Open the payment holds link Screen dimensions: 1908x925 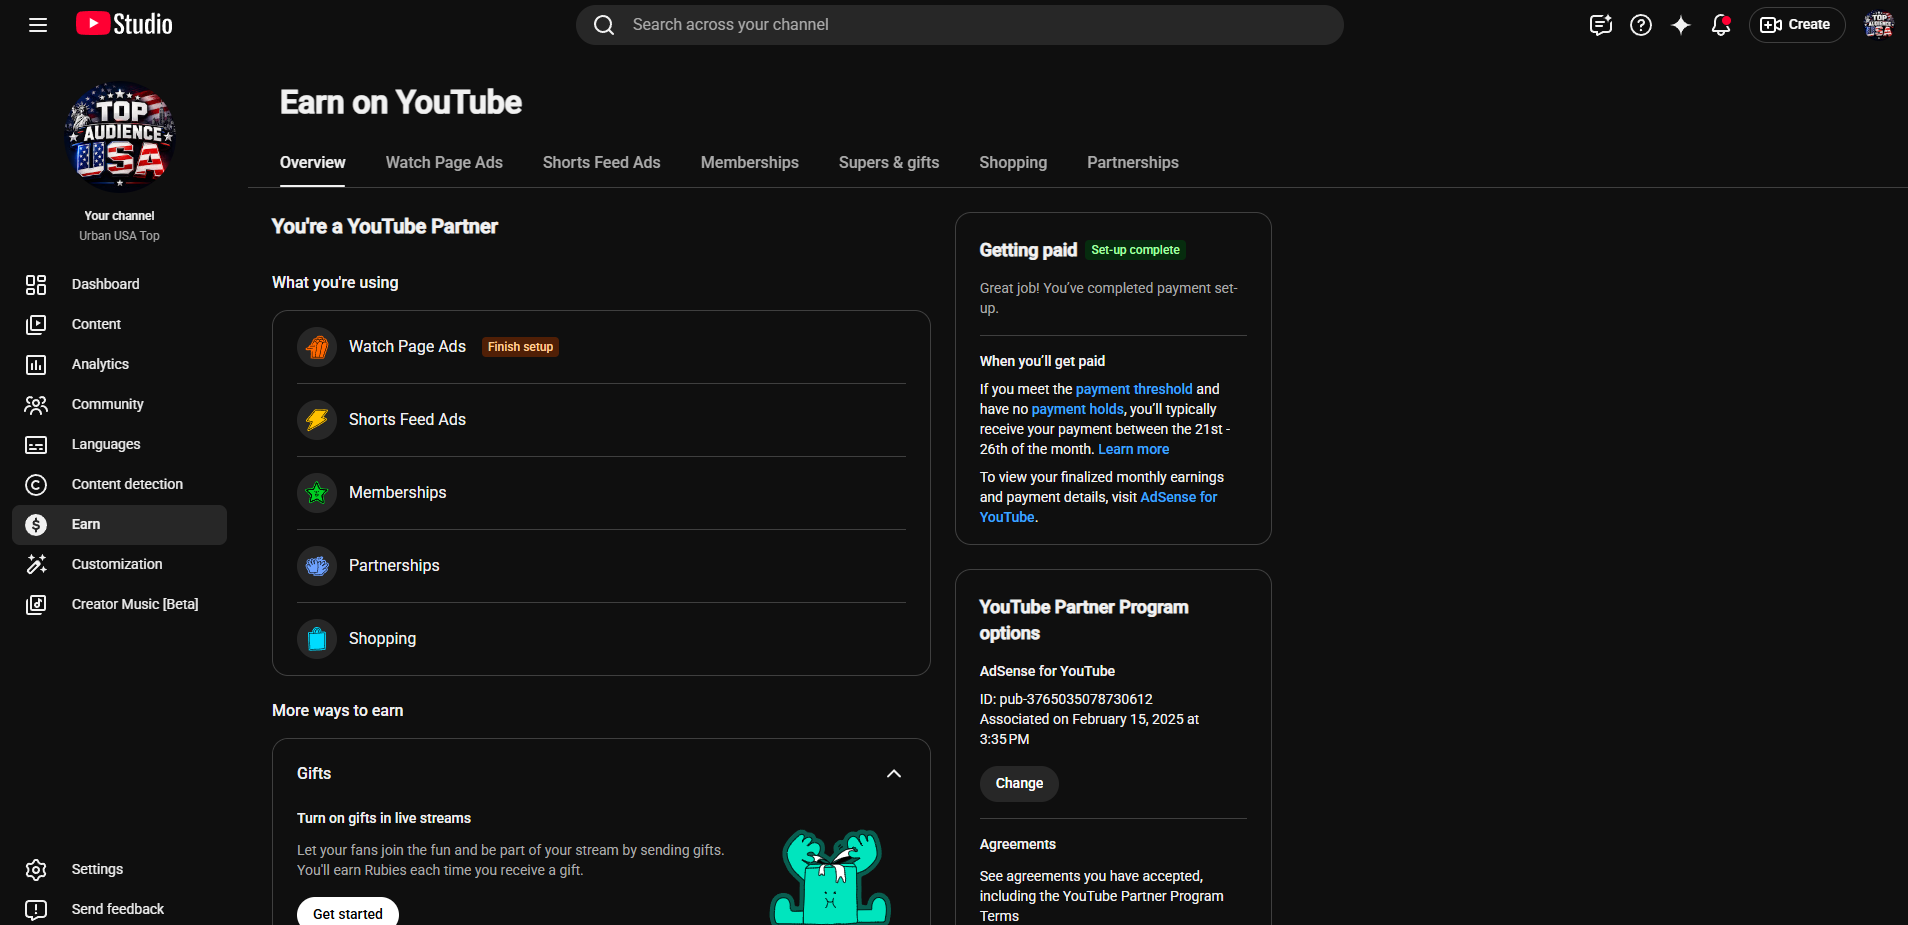(x=1077, y=409)
